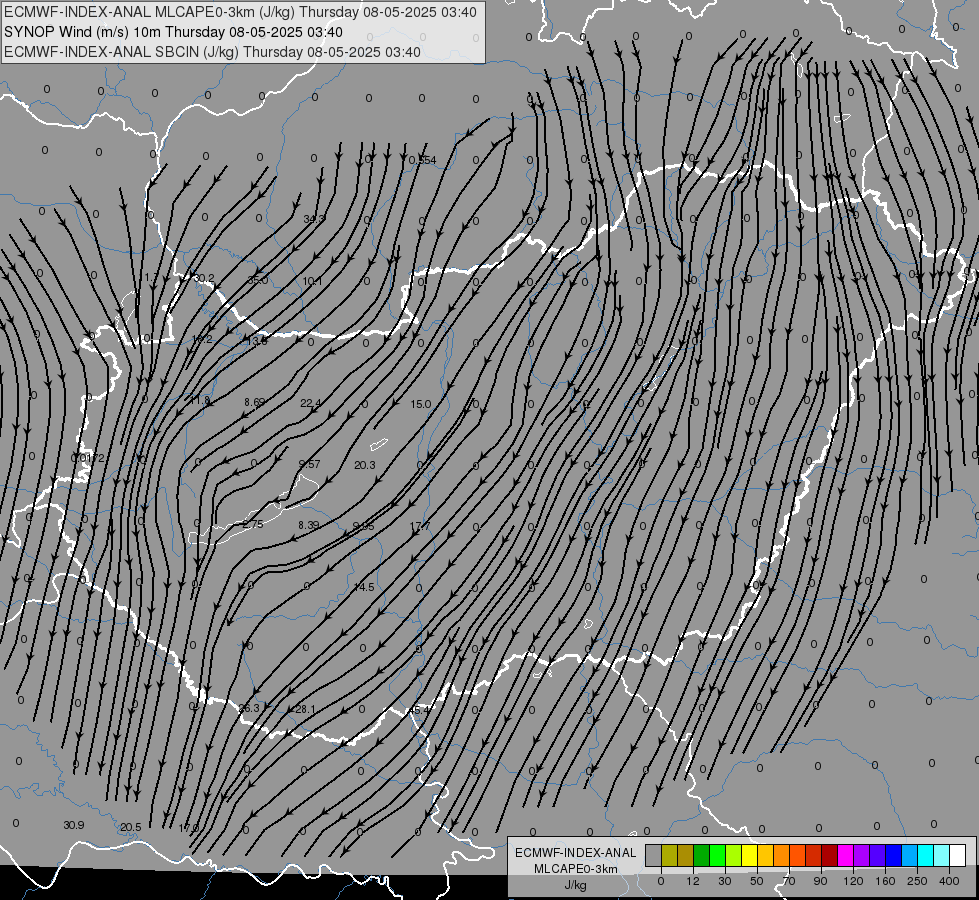Click the map value 11.8
Viewport: 979px width, 900px height.
pos(200,400)
